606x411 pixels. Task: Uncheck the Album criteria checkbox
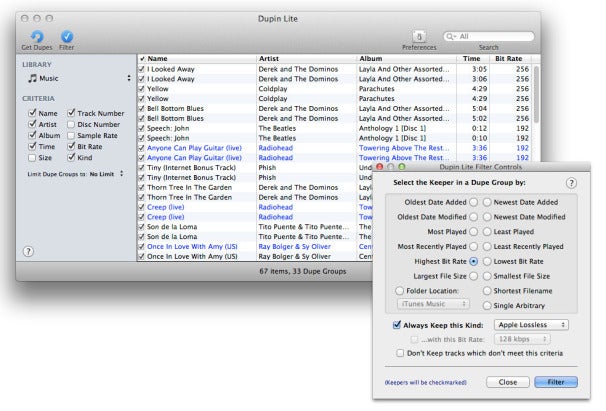tap(32, 135)
